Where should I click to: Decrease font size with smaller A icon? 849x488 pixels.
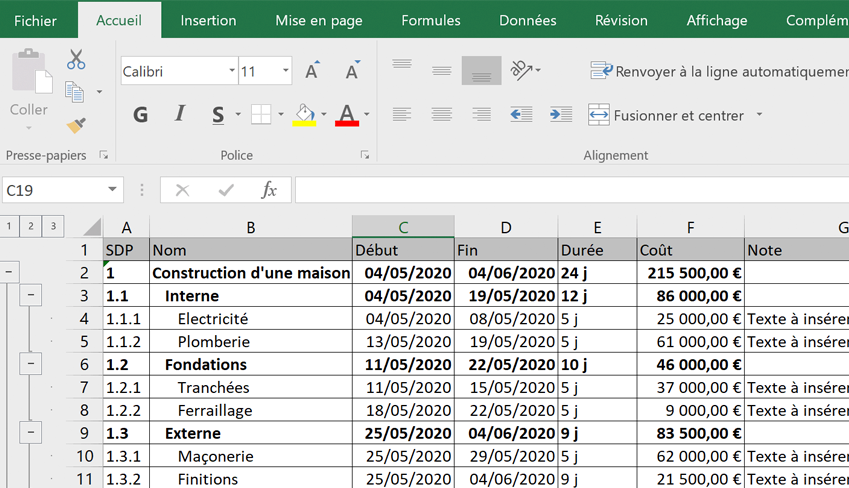352,71
